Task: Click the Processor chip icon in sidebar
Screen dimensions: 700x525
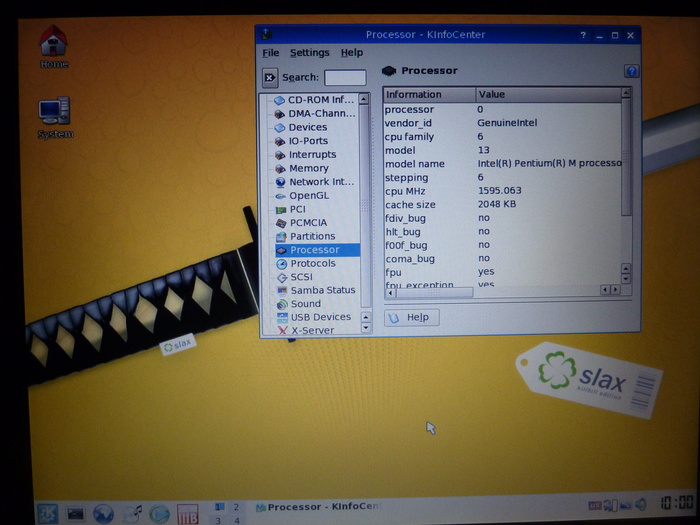Action: (x=281, y=250)
